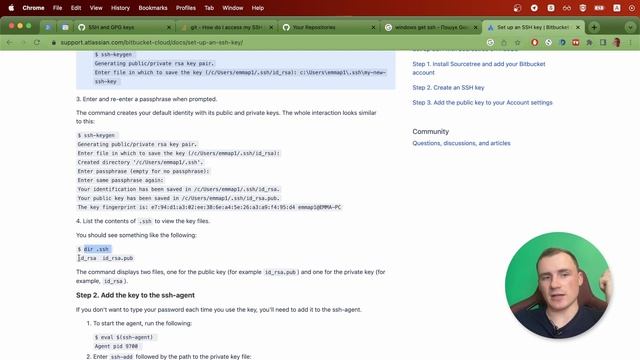Open the white circular extension next to the red one
The width and height of the screenshot is (640, 360).
[549, 42]
